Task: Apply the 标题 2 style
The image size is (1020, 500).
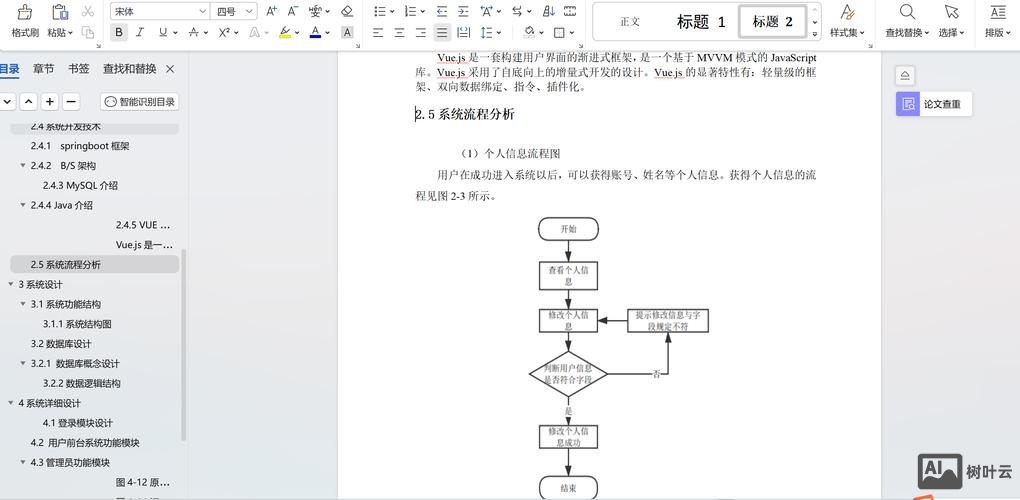Action: 773,21
